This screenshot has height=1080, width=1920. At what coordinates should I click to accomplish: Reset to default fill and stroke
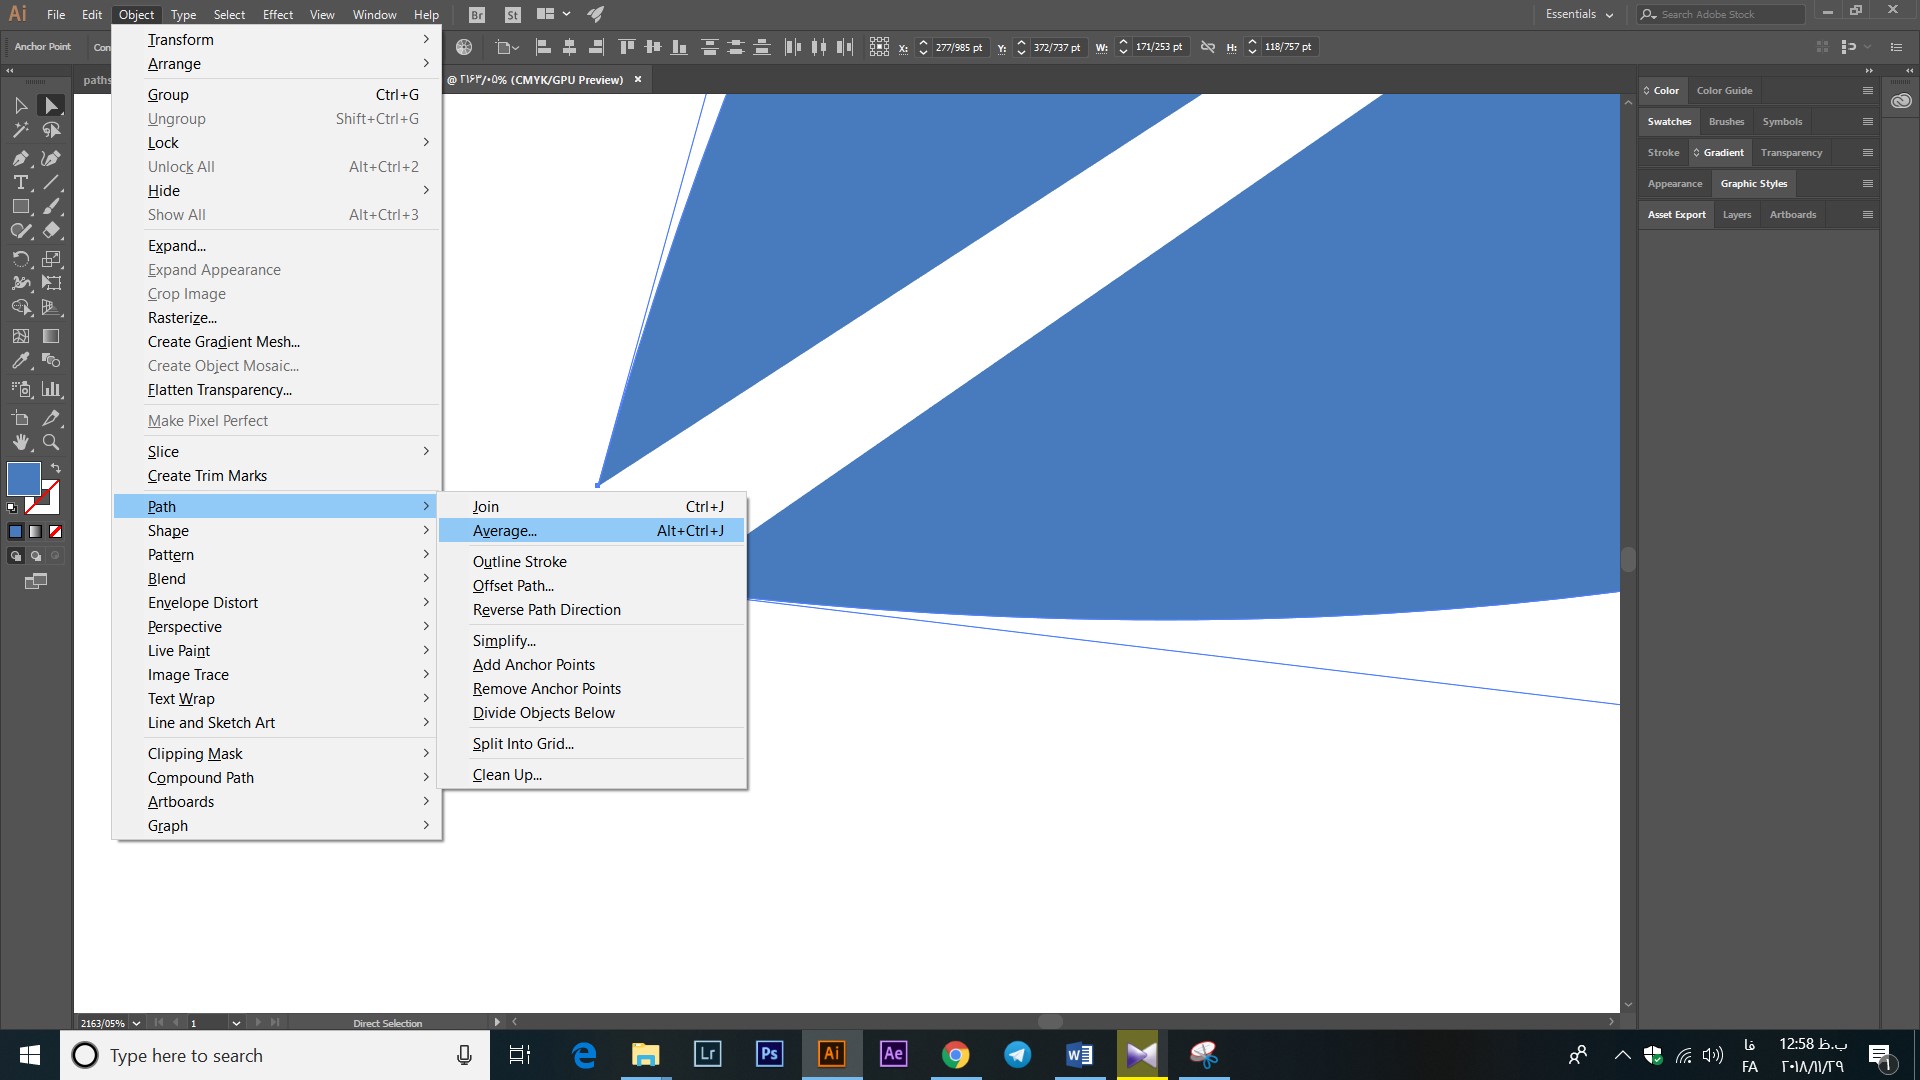click(x=12, y=508)
